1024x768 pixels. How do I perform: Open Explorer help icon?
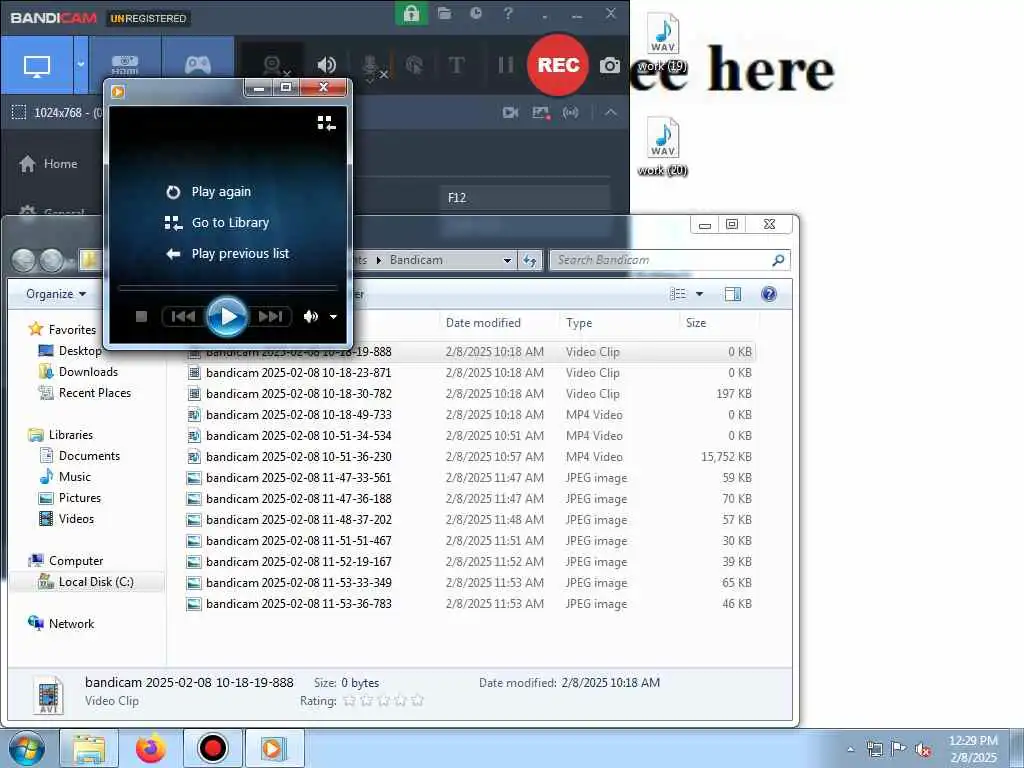coord(769,294)
